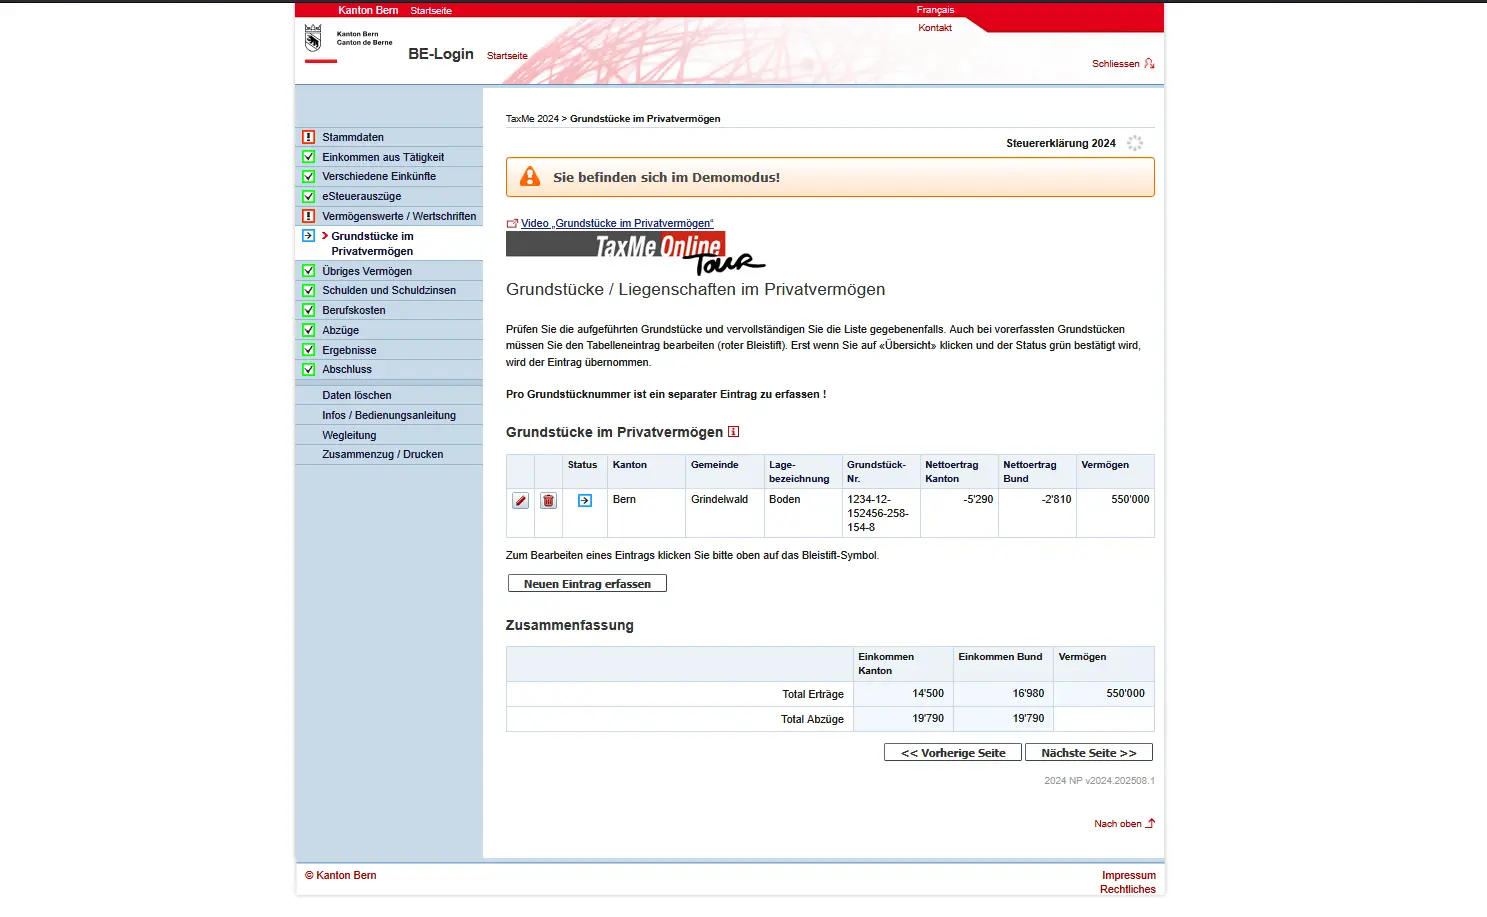Switch language to Français
This screenshot has width=1487, height=917.
click(935, 10)
